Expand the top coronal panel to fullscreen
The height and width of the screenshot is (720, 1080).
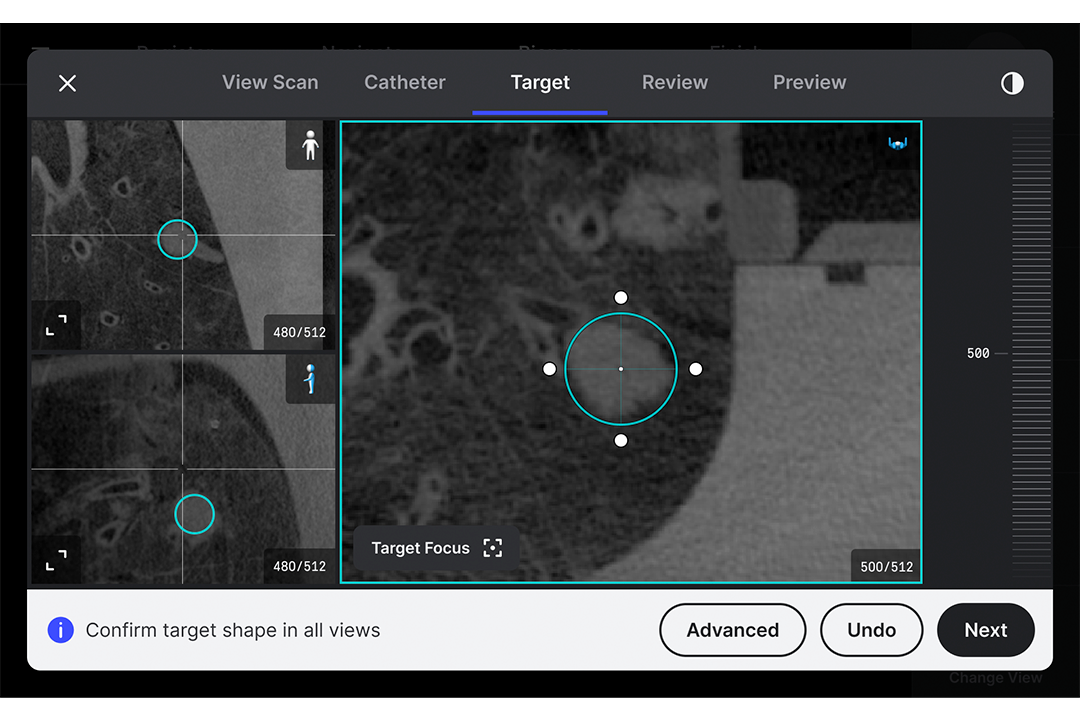click(x=57, y=326)
